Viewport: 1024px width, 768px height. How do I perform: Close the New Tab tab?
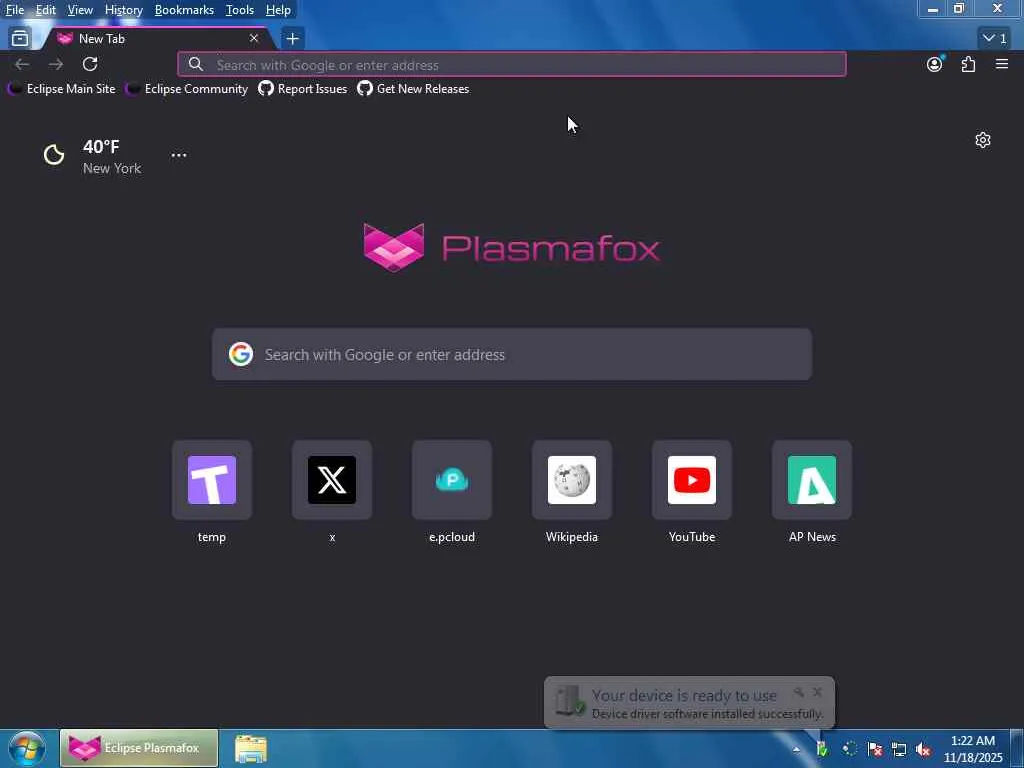click(254, 39)
